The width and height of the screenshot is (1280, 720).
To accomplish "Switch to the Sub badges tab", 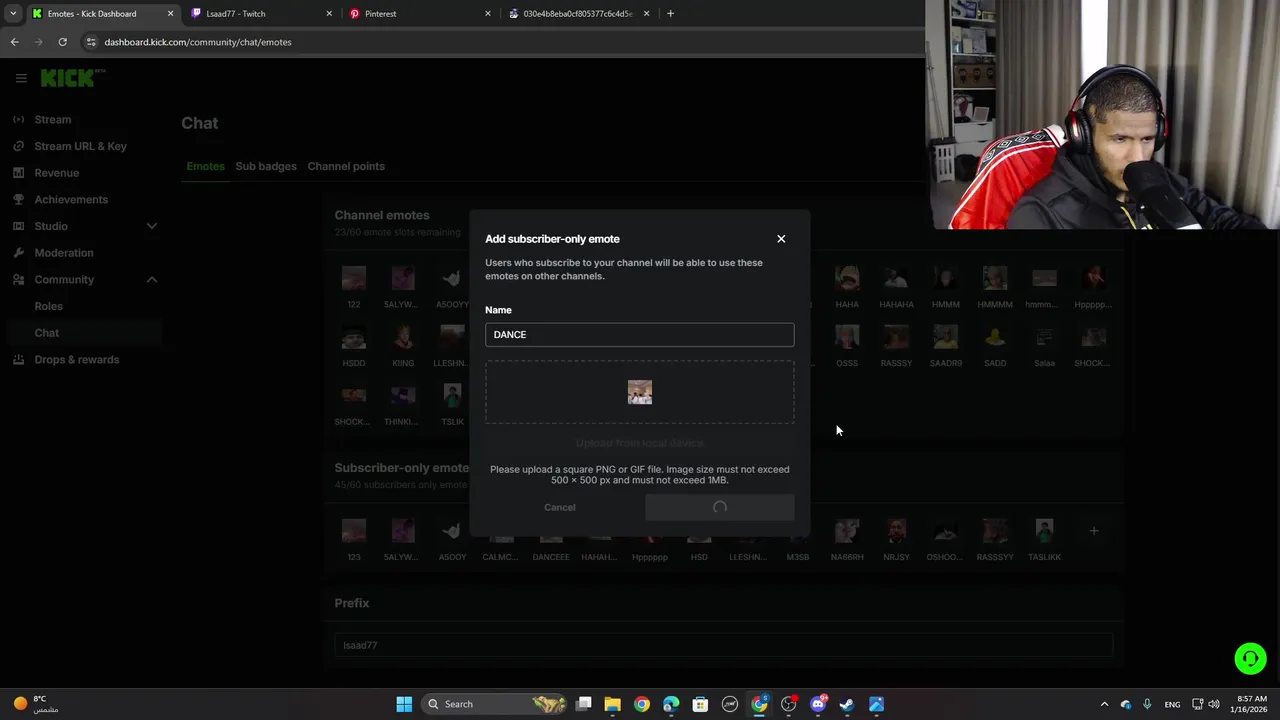I will pos(266,166).
